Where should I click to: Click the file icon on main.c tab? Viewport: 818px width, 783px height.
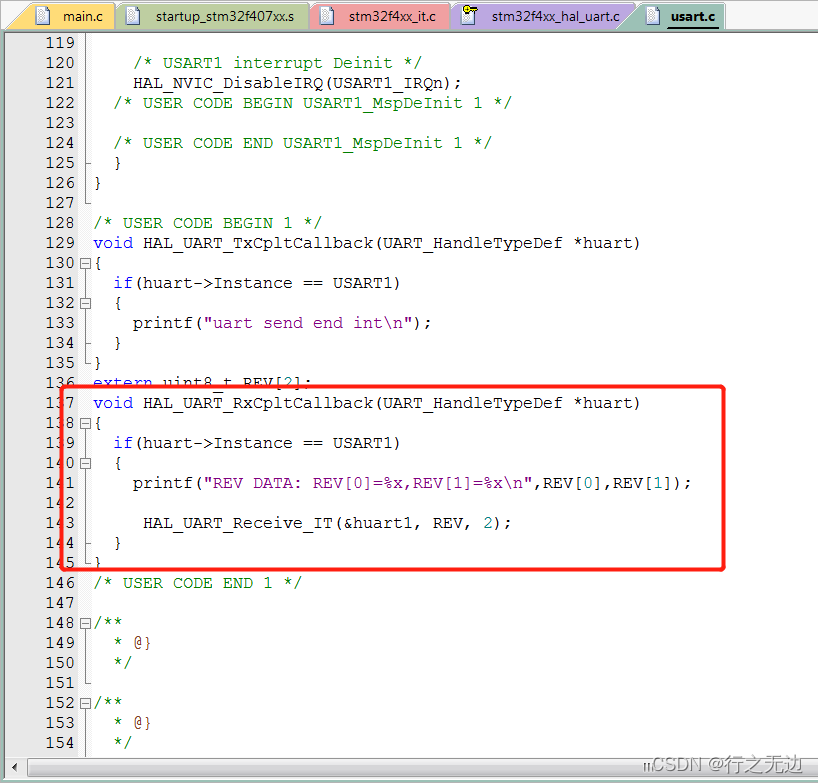coord(43,16)
